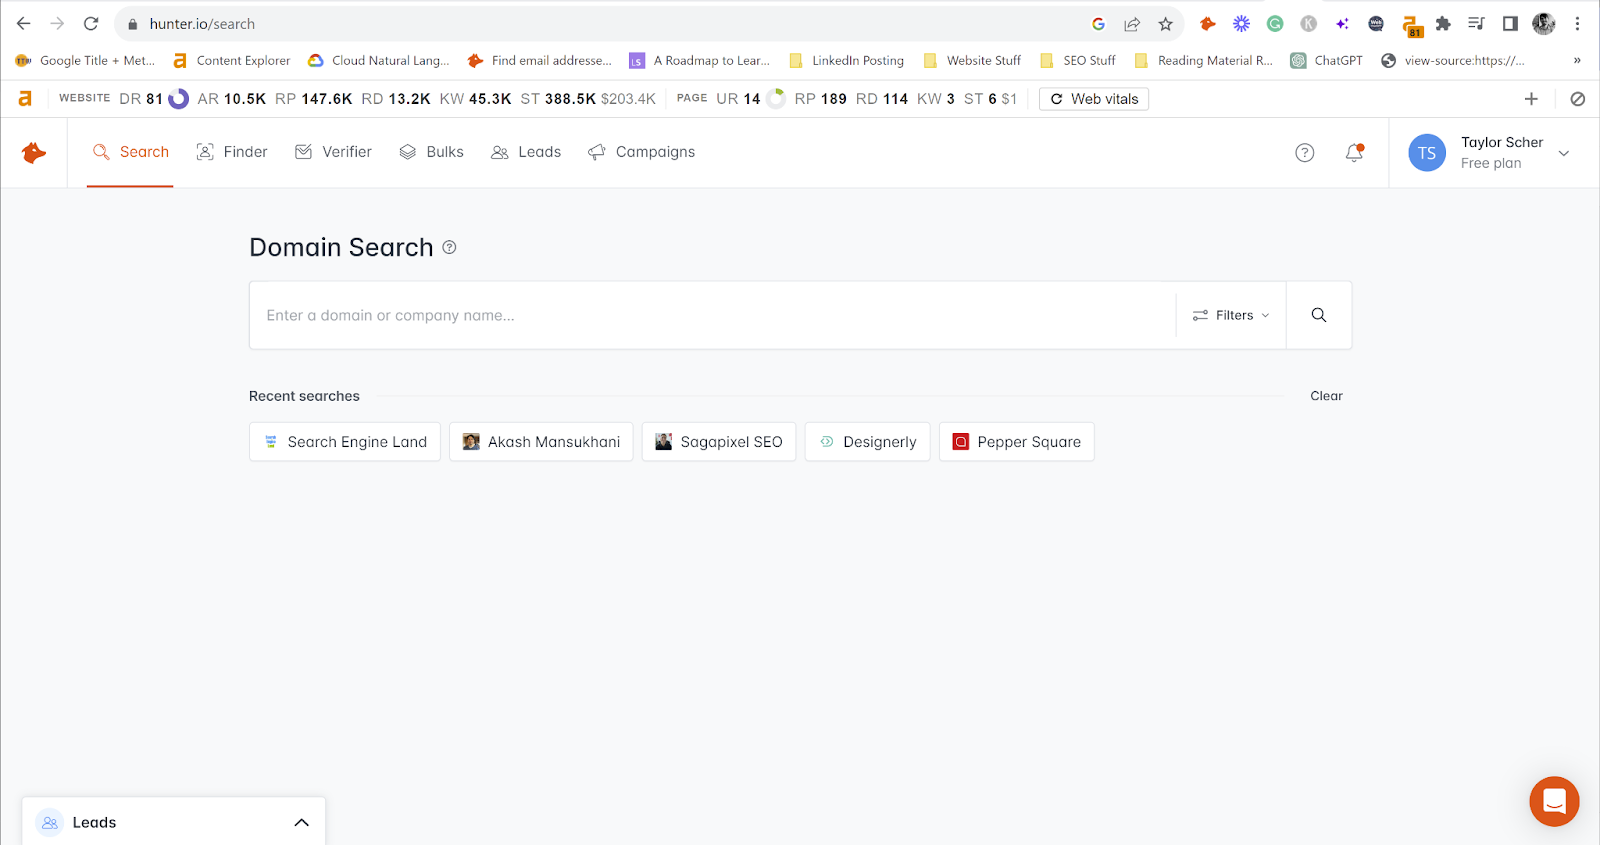Open A Roadmap to Learn bookmark
The image size is (1600, 845).
[700, 61]
